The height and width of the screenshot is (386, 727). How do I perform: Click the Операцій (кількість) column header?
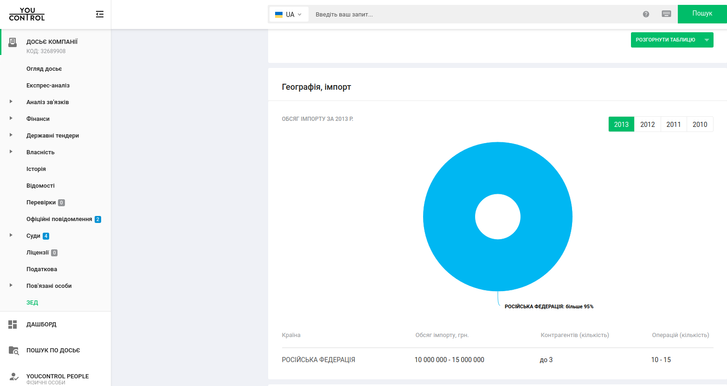tap(680, 335)
